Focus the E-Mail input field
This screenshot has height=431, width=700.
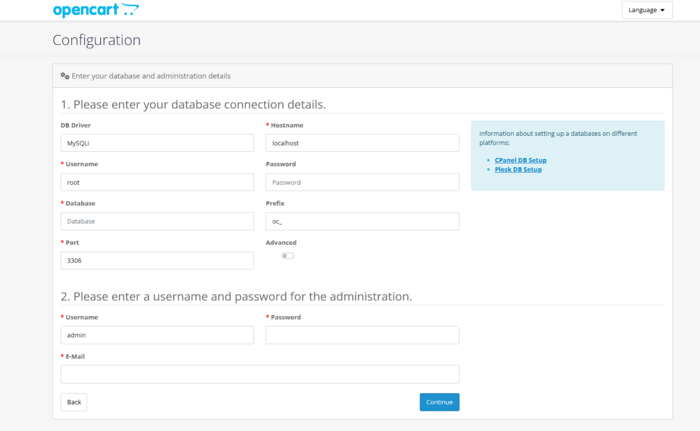pyautogui.click(x=260, y=374)
